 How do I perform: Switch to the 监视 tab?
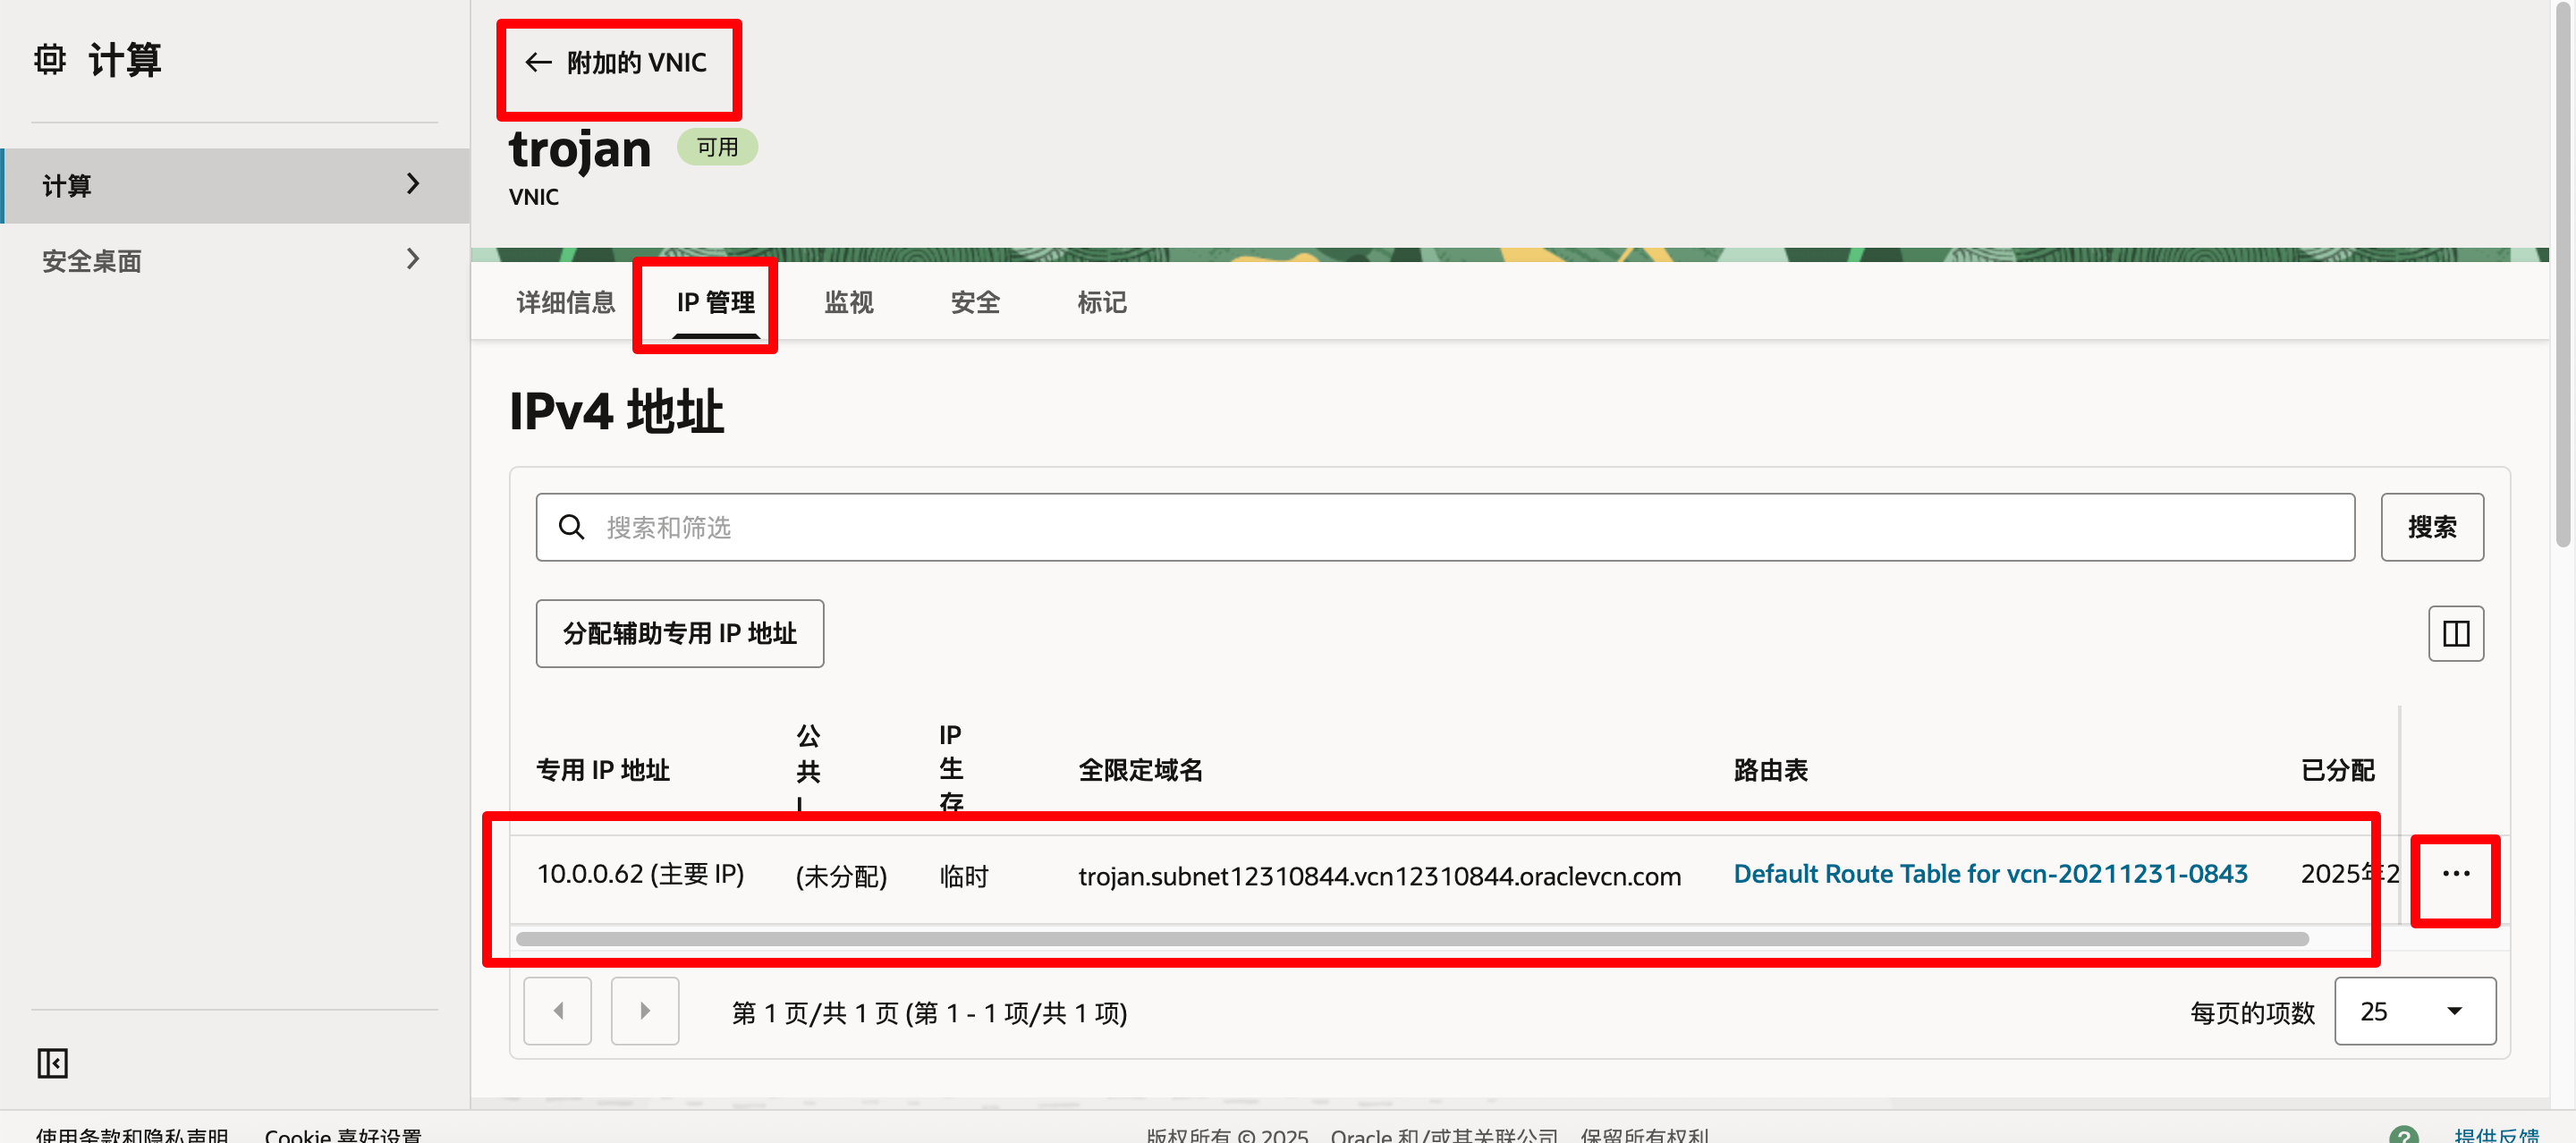pyautogui.click(x=848, y=302)
